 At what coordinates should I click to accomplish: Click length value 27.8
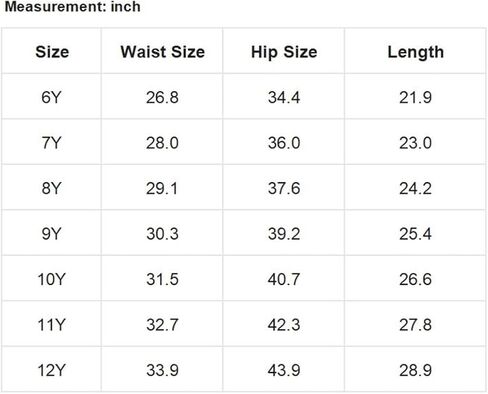click(x=415, y=324)
